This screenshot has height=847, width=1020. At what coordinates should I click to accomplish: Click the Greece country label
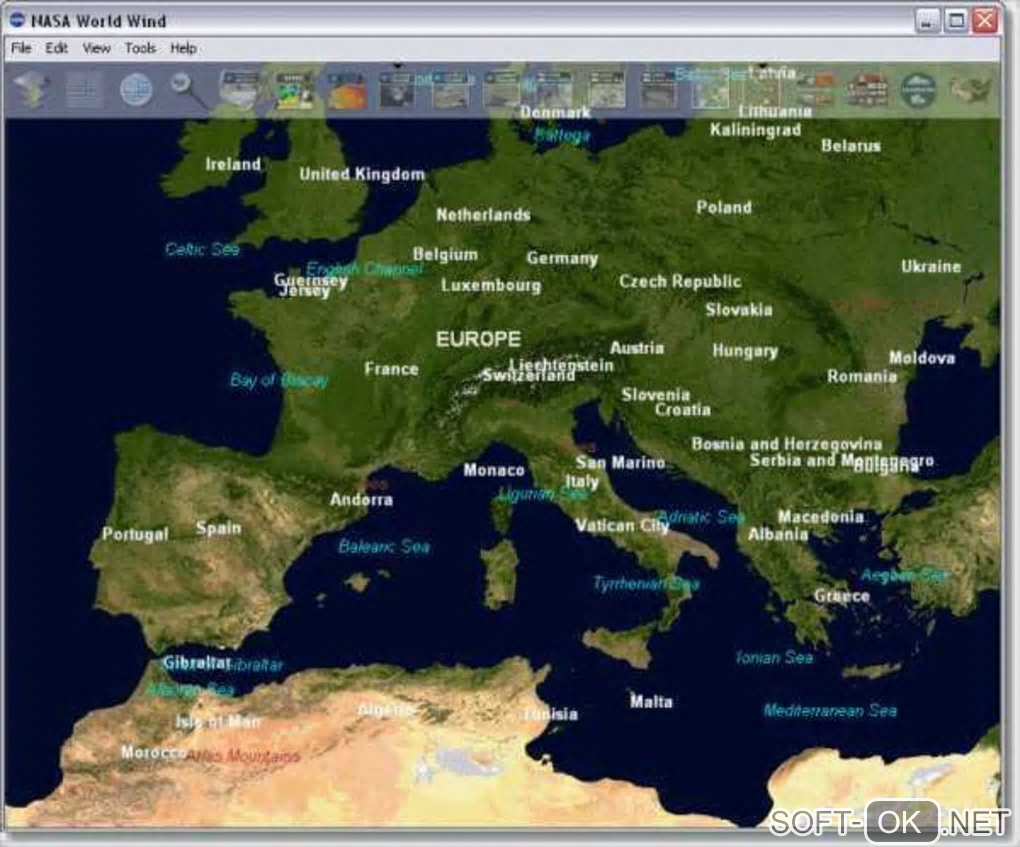[x=842, y=596]
